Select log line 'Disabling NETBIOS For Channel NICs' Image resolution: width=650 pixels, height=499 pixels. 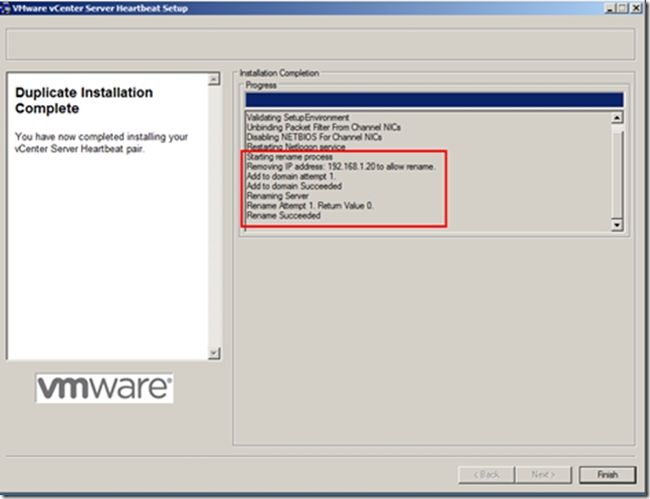coord(314,137)
